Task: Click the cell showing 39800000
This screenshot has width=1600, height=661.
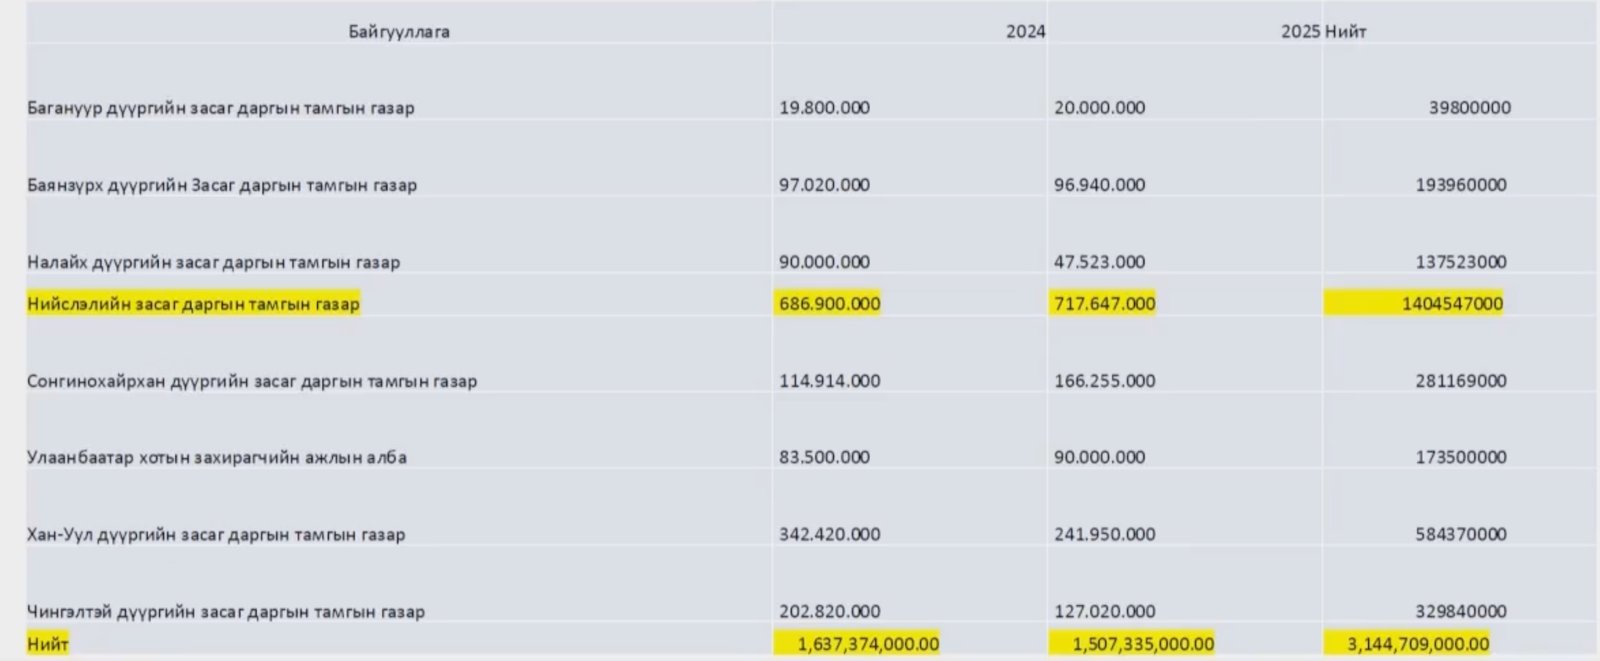Action: (1469, 107)
